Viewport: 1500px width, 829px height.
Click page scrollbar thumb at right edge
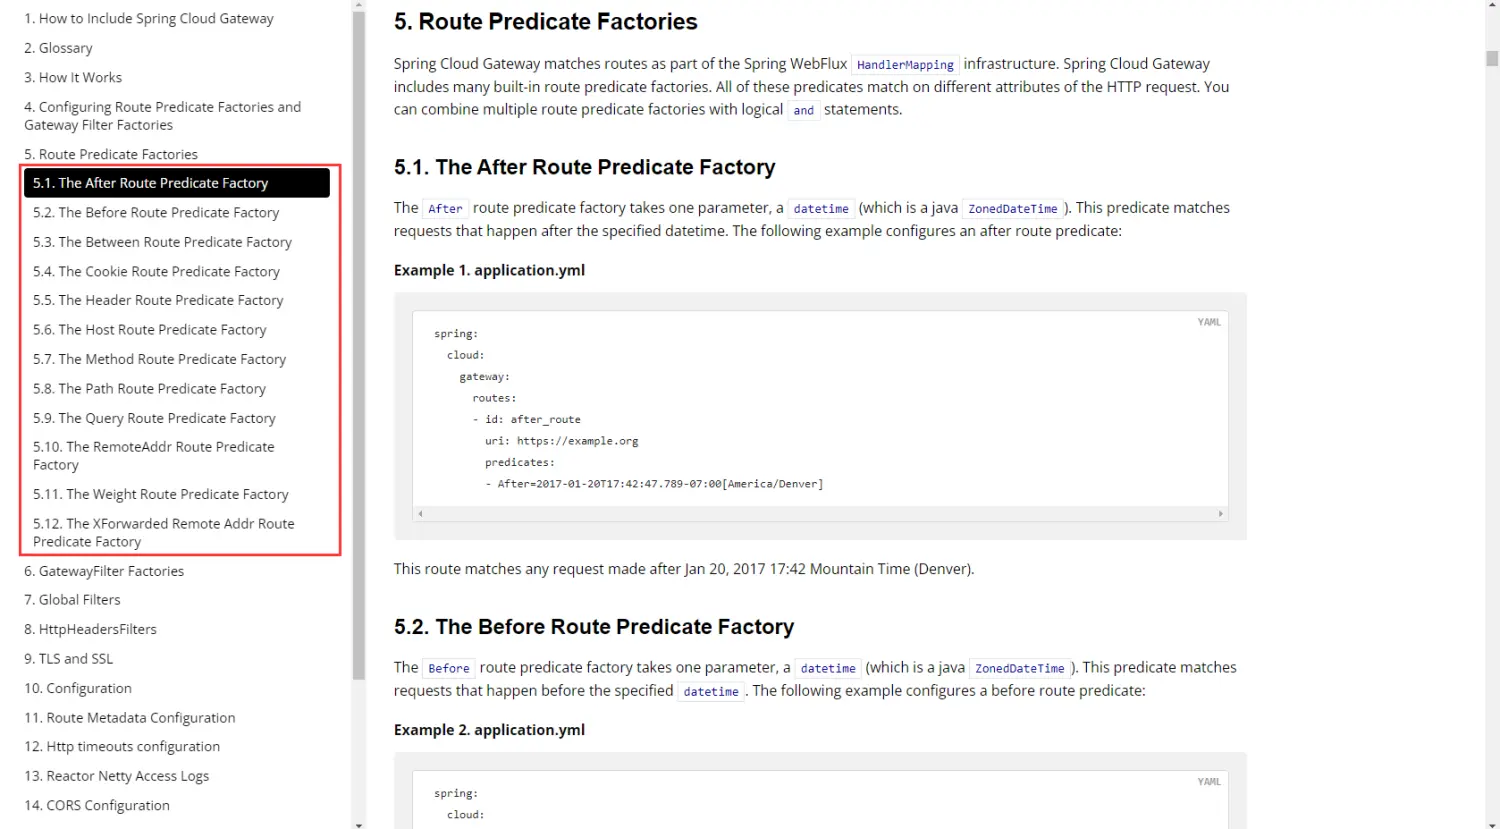point(1492,58)
